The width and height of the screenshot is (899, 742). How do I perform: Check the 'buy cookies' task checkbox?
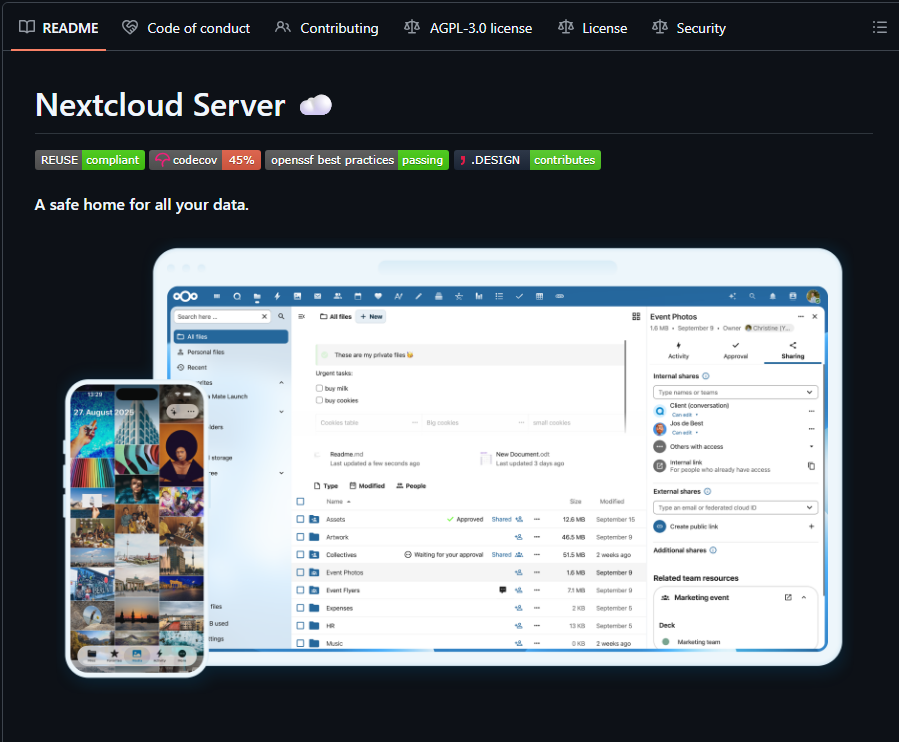point(319,400)
